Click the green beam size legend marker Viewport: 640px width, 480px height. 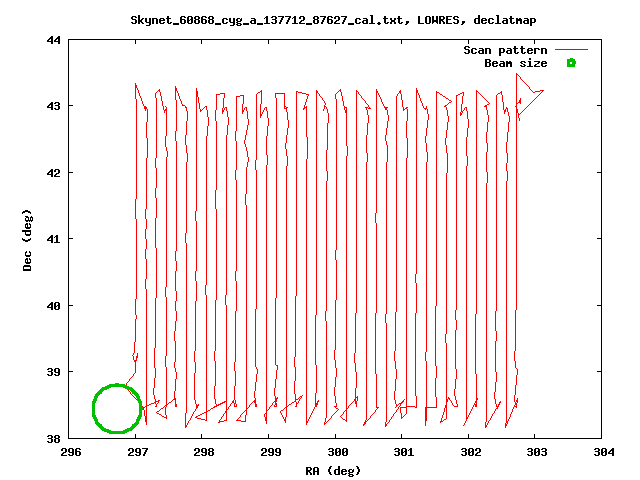coord(571,63)
